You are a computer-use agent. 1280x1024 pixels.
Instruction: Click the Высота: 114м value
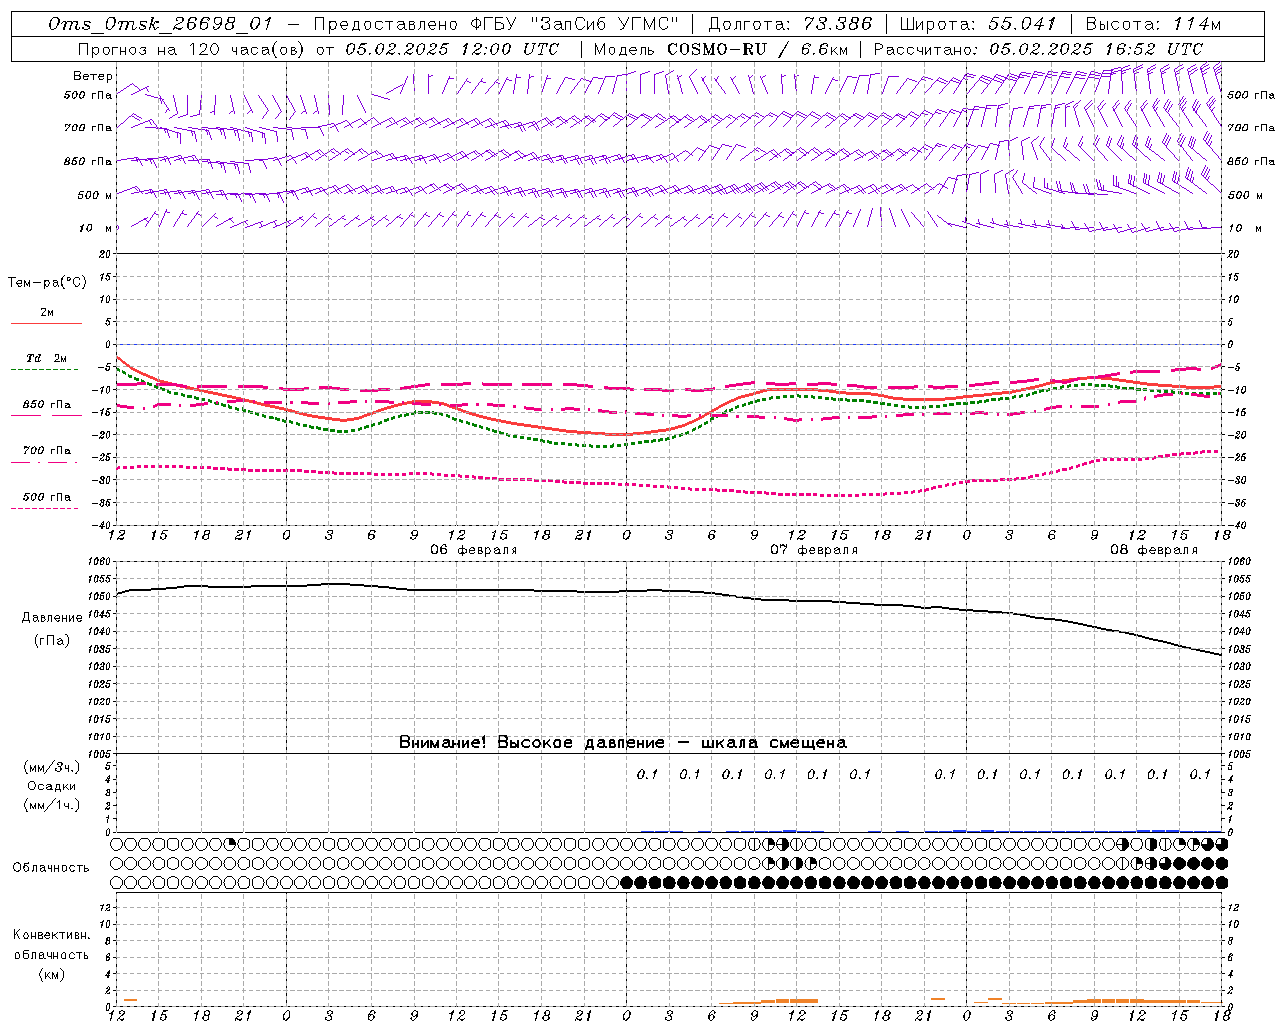(x=1153, y=24)
